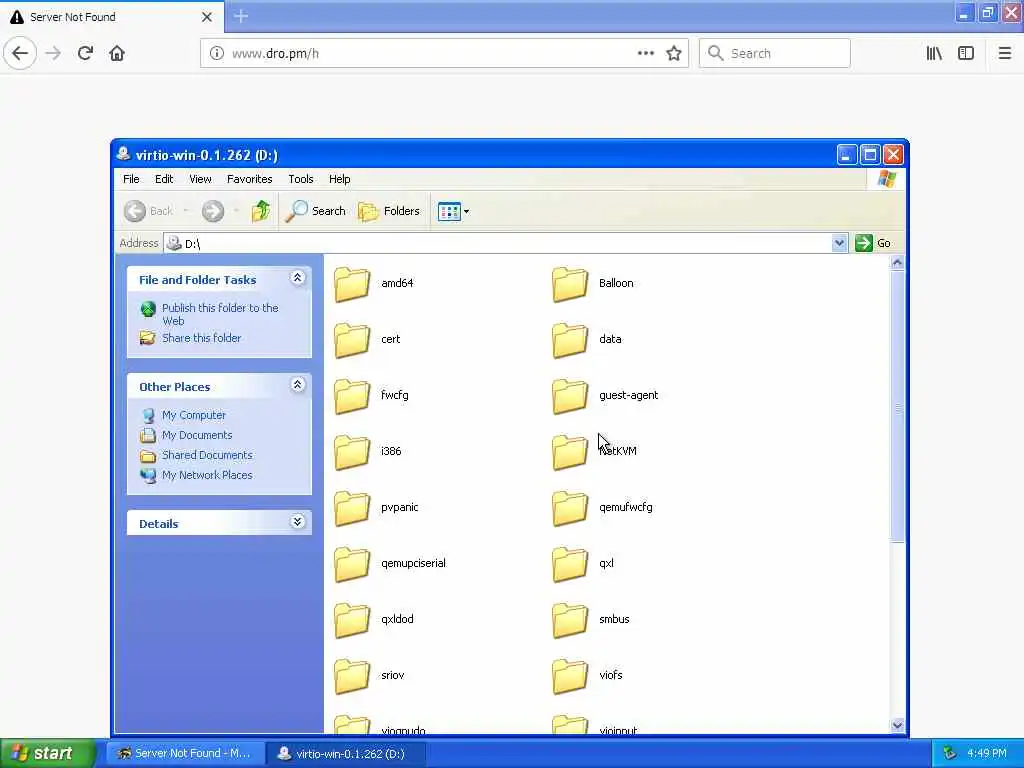Select the fwcfg folder icon

point(353,396)
